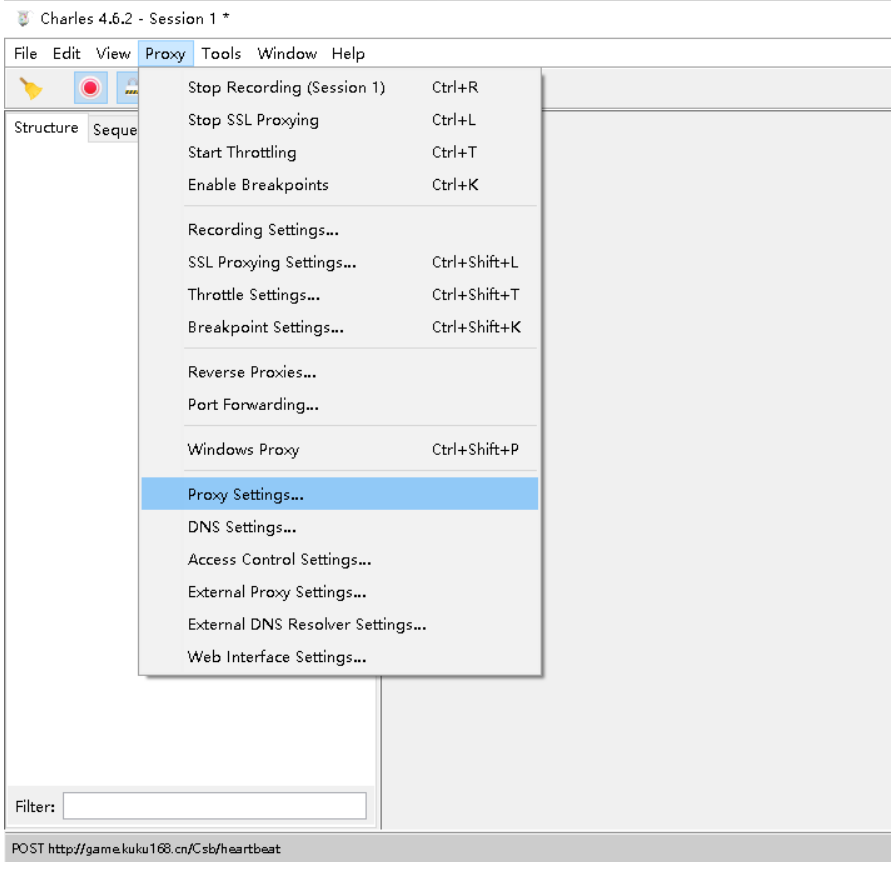Viewport: 891px width, 870px height.
Task: Click the POST heartbeat status bar text
Action: pyautogui.click(x=146, y=848)
